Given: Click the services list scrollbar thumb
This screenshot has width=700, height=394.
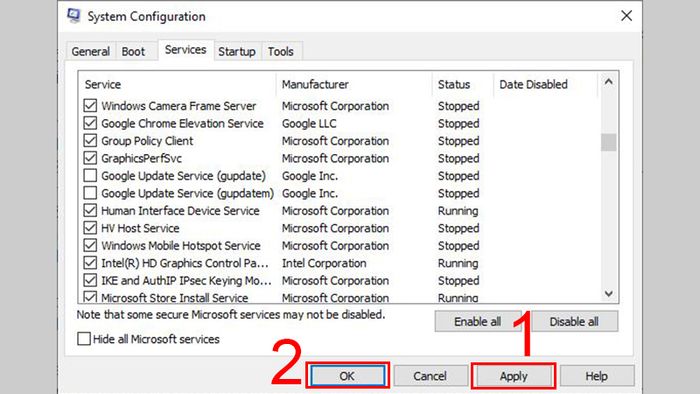Looking at the screenshot, I should pyautogui.click(x=608, y=143).
